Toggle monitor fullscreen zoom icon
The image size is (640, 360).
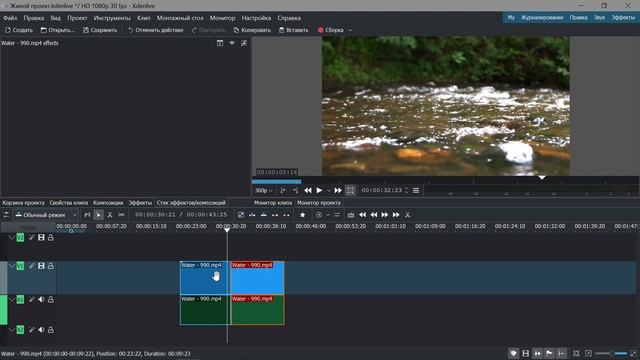pyautogui.click(x=350, y=190)
